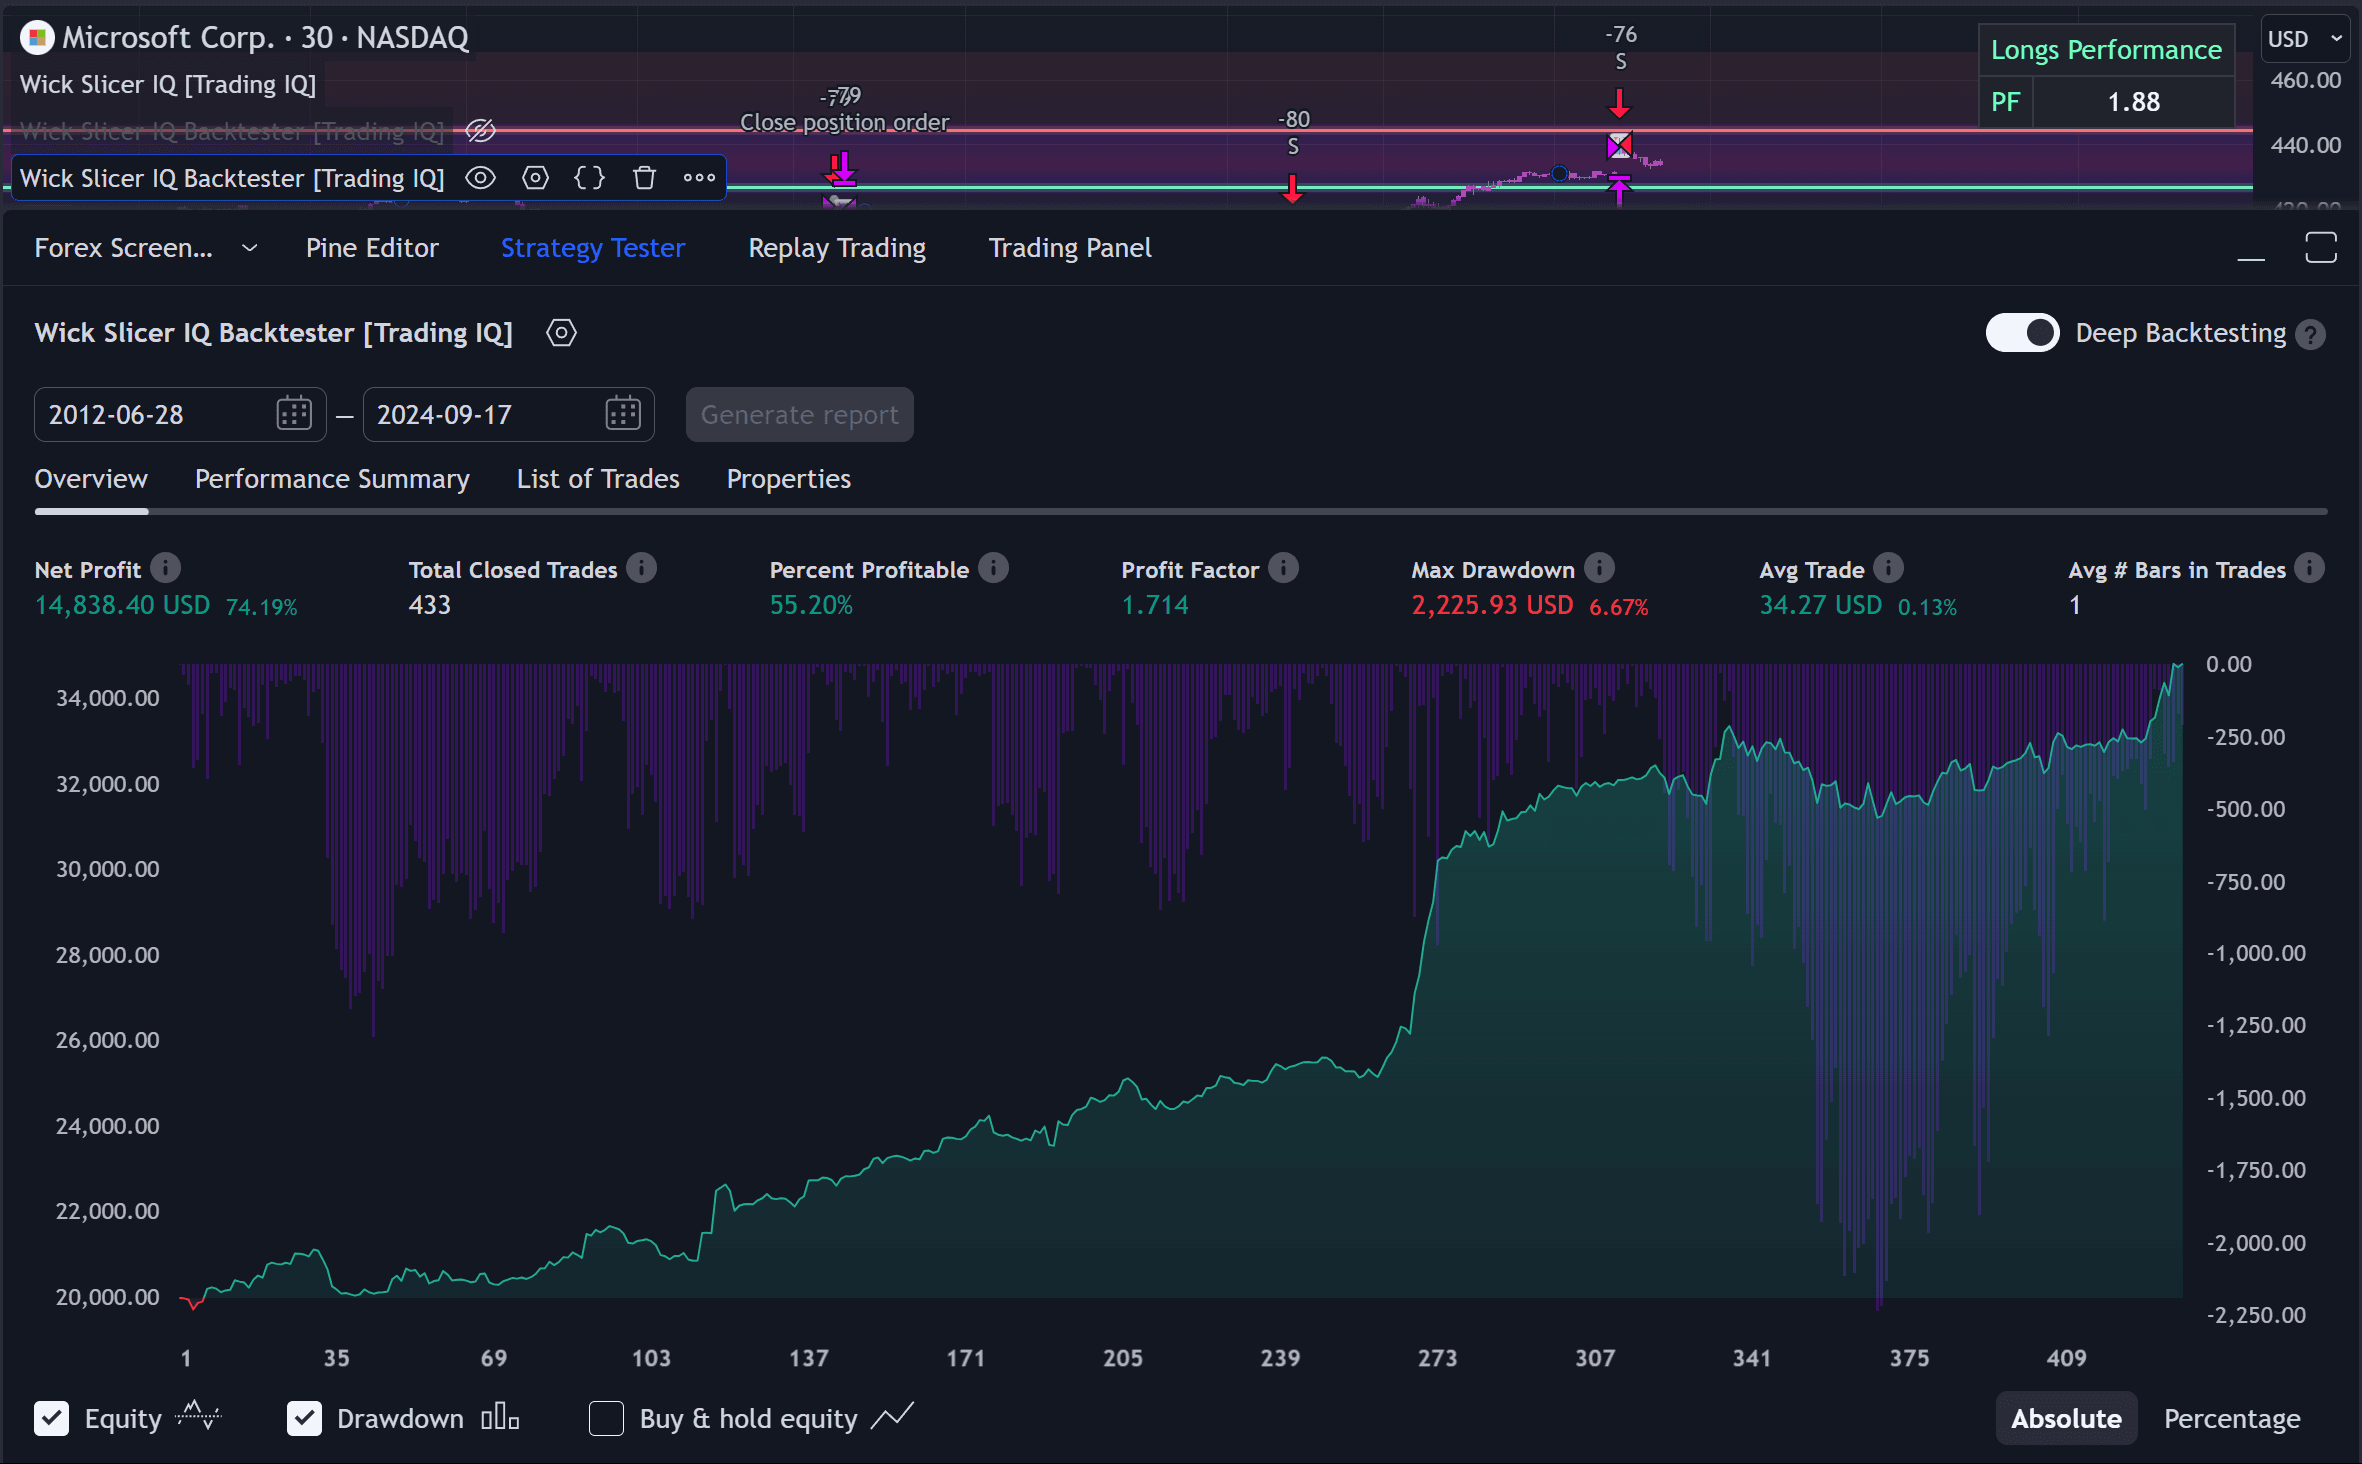Show Avg # Bars in Trades info icon
Image resolution: width=2362 pixels, height=1464 pixels.
(x=2309, y=568)
